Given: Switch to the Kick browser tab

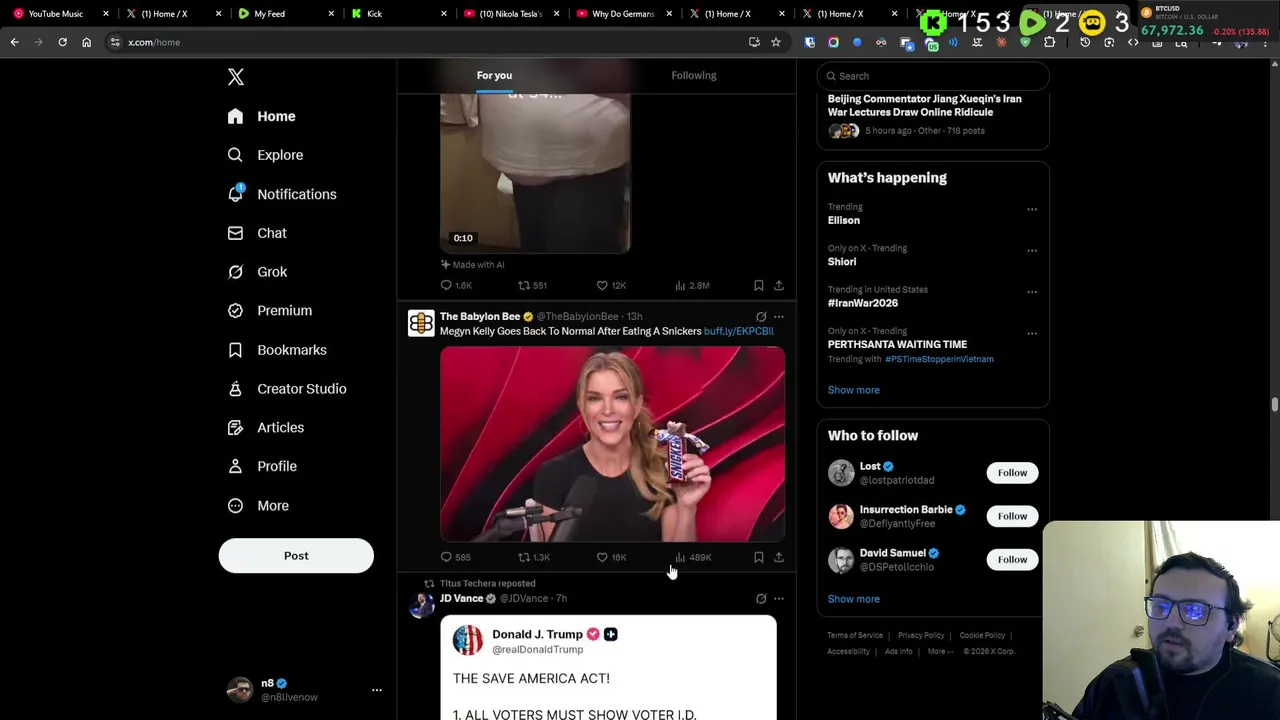Looking at the screenshot, I should pos(400,14).
